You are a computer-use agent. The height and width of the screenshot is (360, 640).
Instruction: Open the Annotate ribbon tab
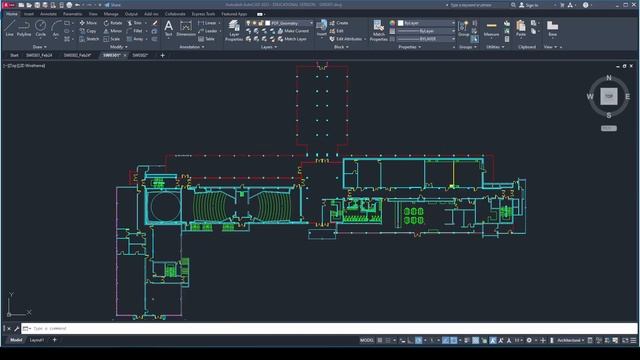pyautogui.click(x=48, y=14)
